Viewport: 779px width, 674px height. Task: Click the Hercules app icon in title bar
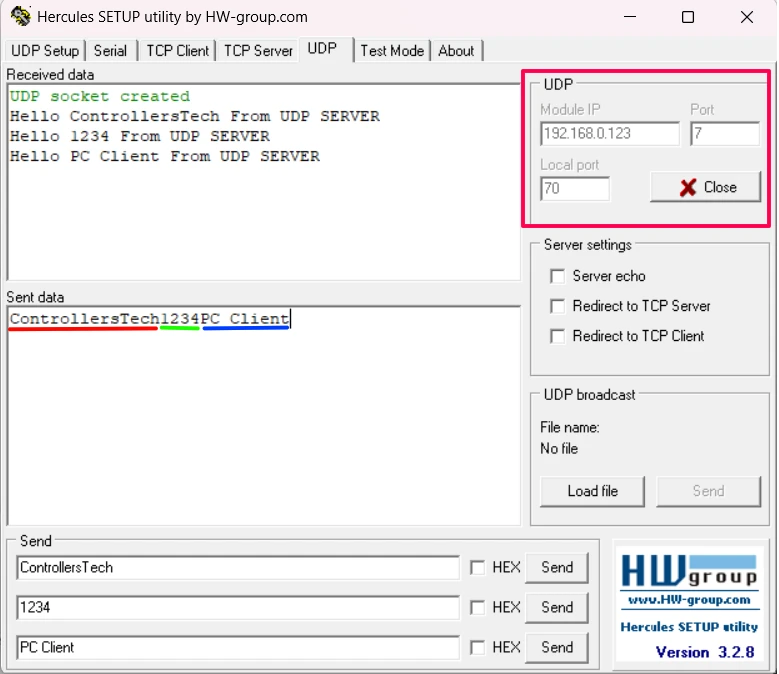click(x=20, y=16)
